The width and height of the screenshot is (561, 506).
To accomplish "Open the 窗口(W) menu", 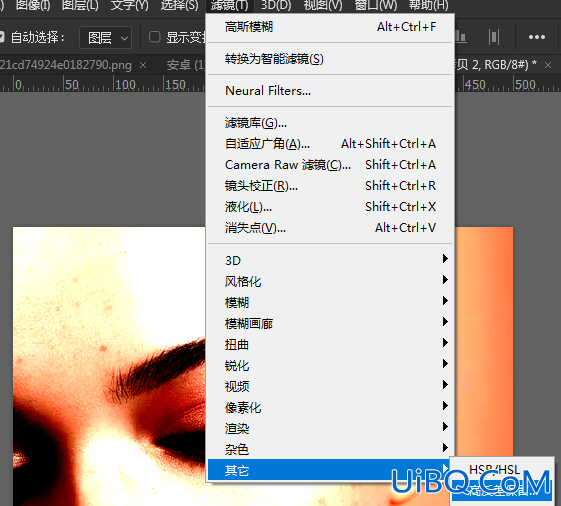I will coord(376,5).
